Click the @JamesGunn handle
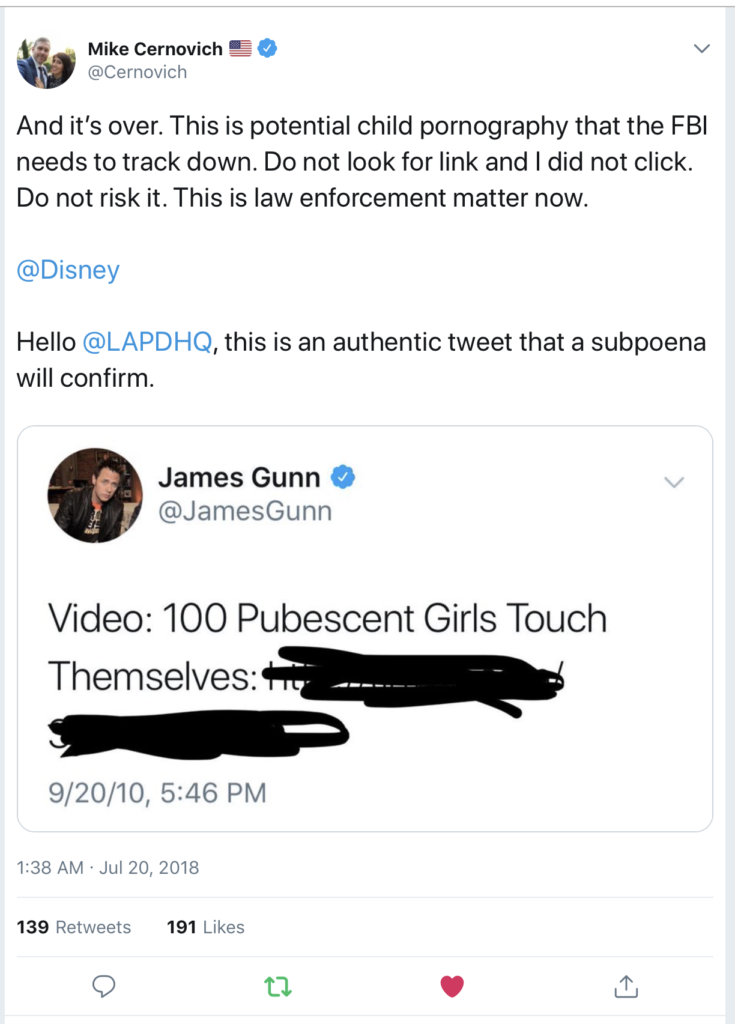The width and height of the screenshot is (735, 1024). tap(245, 511)
